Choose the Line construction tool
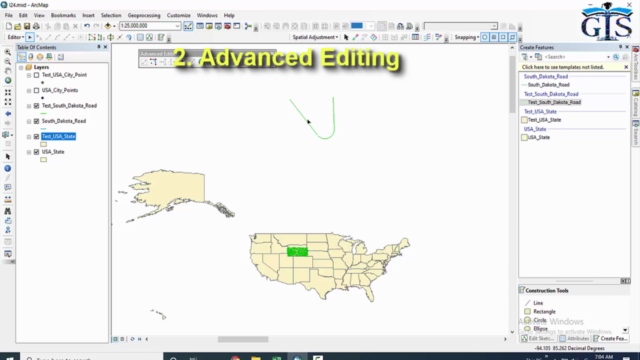This screenshot has width=640, height=360. 538,303
